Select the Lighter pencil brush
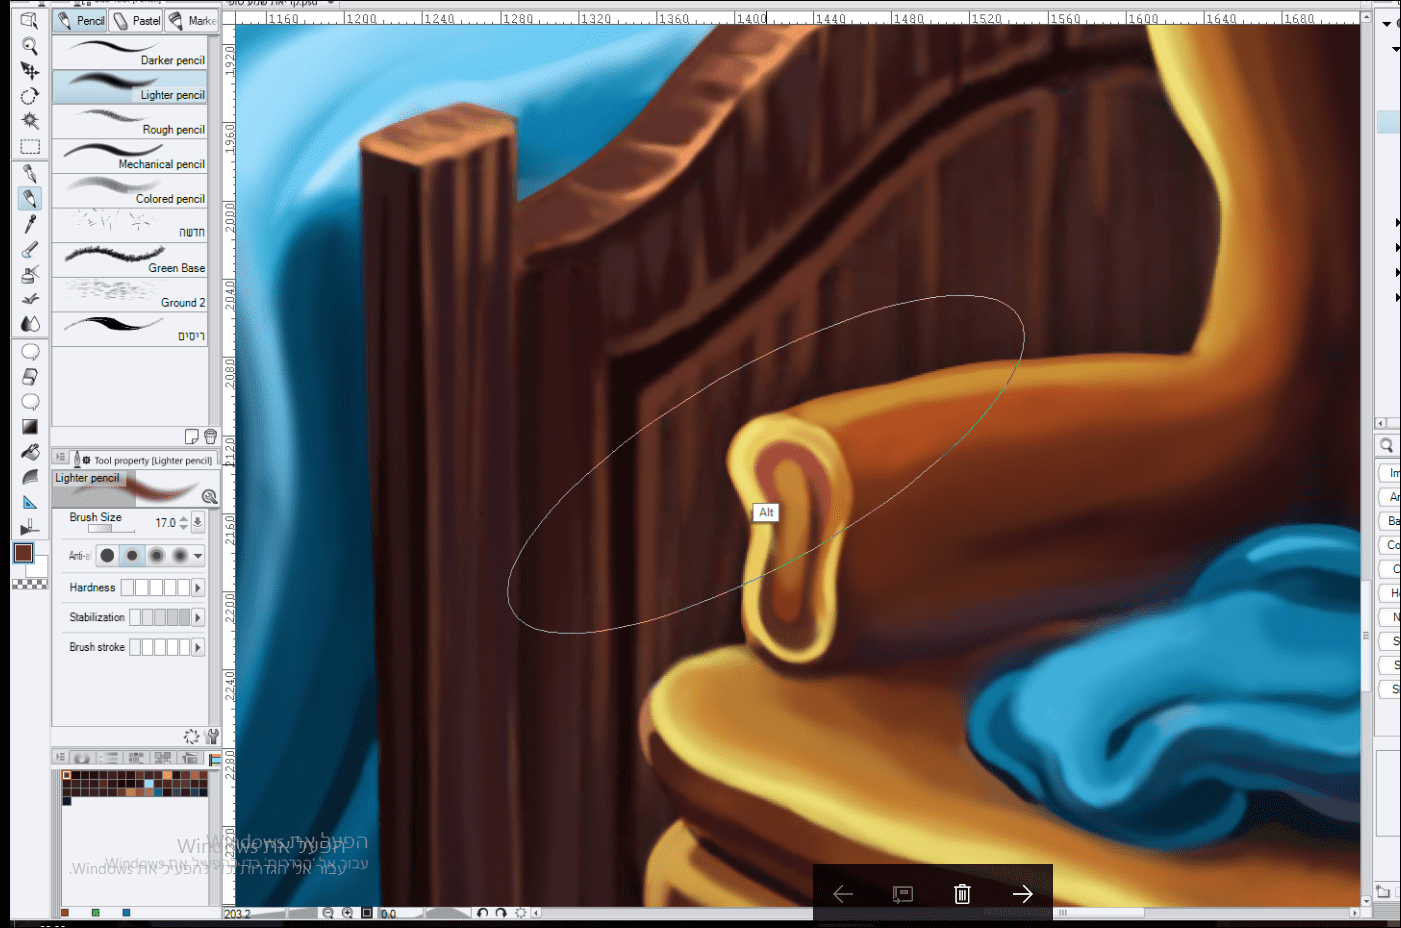Image resolution: width=1401 pixels, height=928 pixels. (x=130, y=87)
